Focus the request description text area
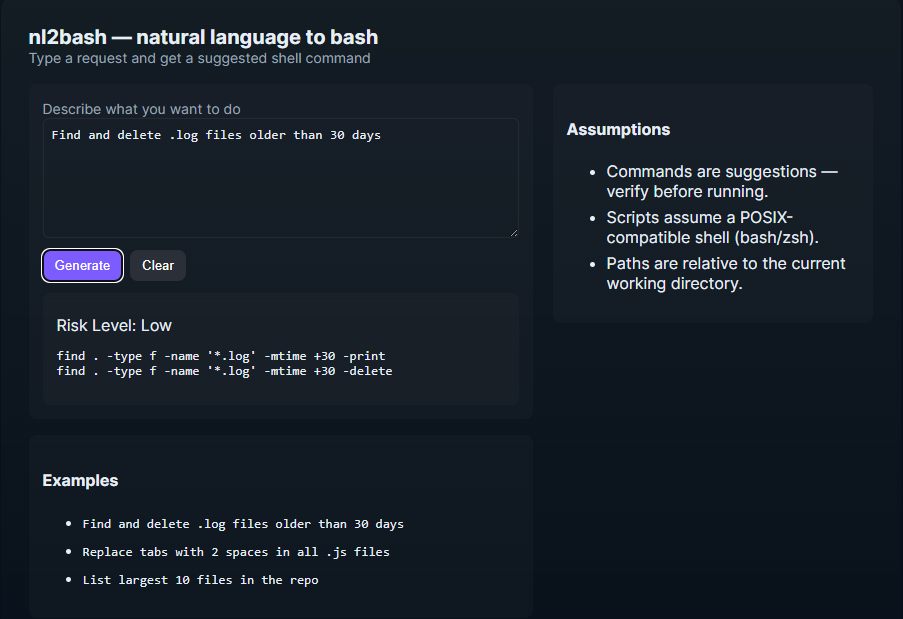 pyautogui.click(x=280, y=178)
